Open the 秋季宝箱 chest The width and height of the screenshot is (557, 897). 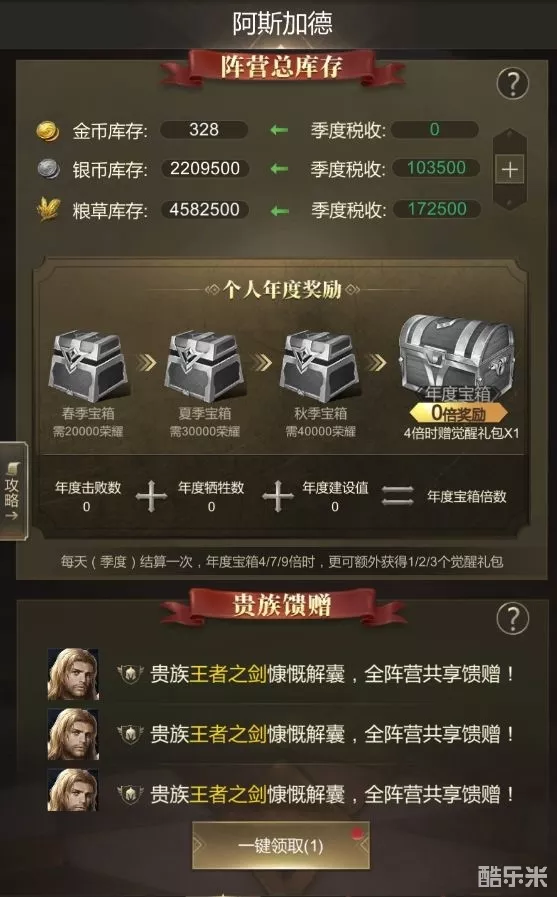pyautogui.click(x=320, y=366)
